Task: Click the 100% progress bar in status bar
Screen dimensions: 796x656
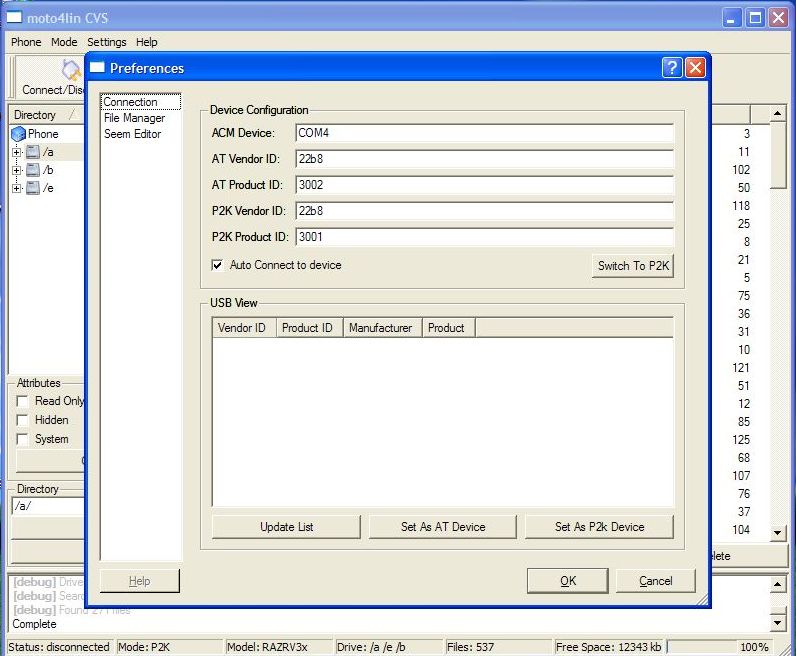Action: coord(720,647)
